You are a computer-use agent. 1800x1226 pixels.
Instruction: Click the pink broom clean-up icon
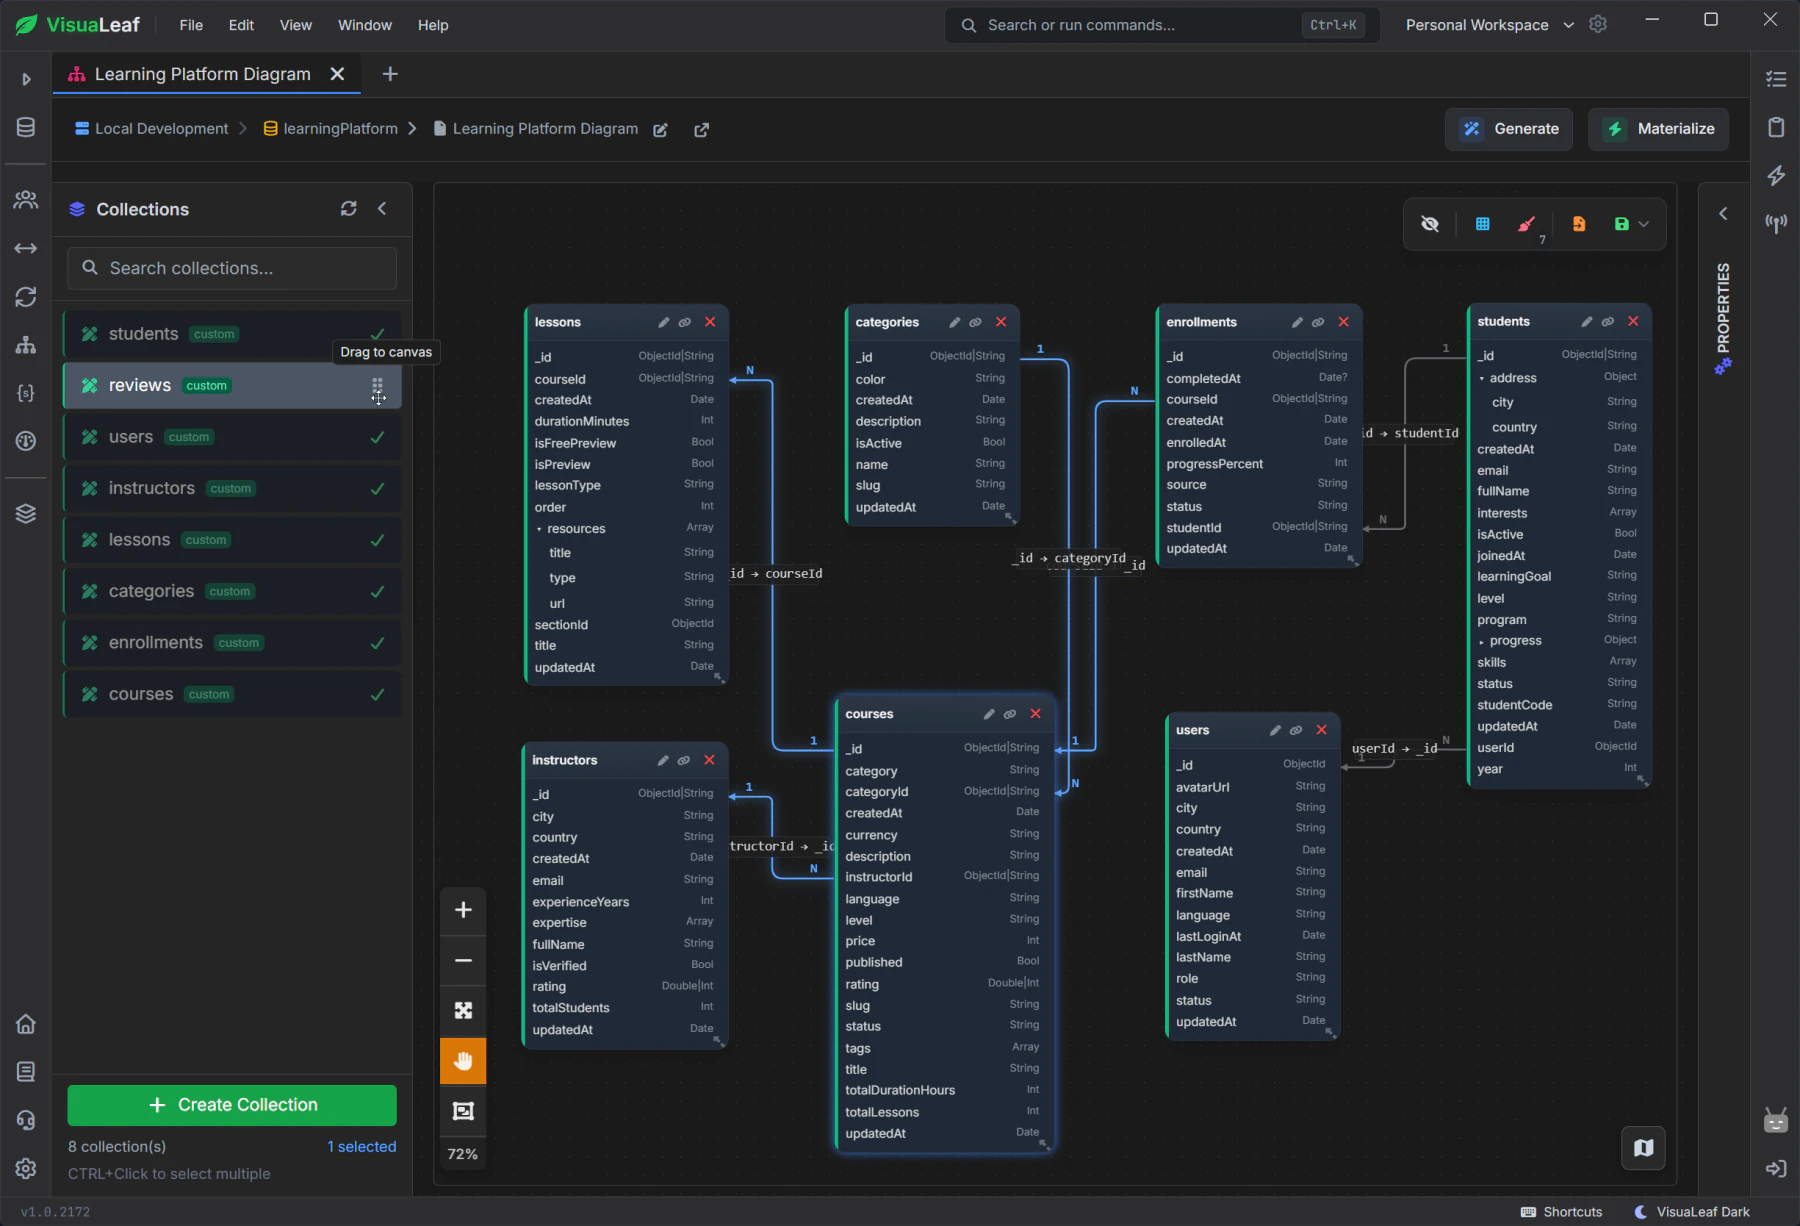1526,224
